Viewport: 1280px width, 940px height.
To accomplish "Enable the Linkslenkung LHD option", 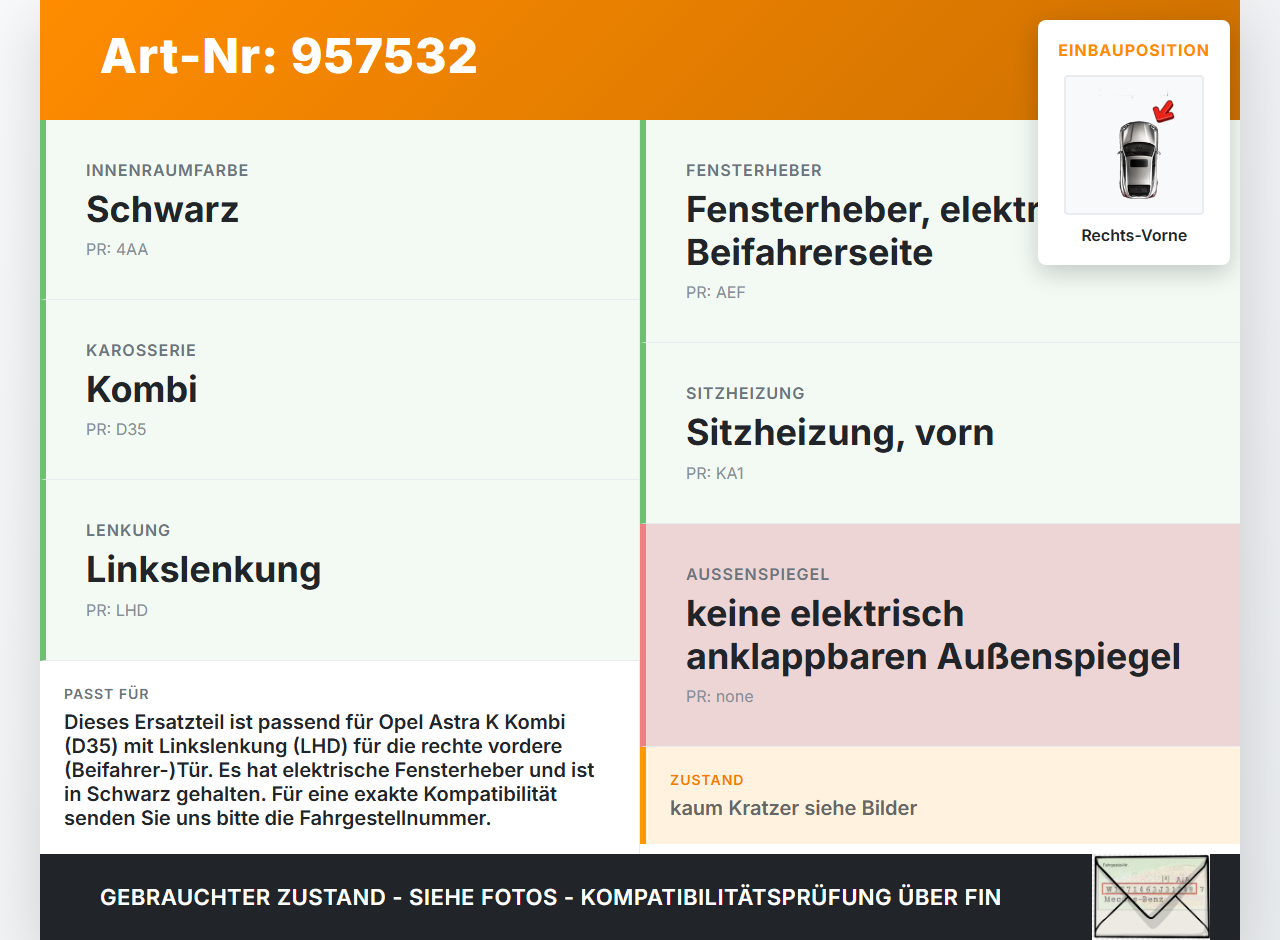I will (204, 569).
